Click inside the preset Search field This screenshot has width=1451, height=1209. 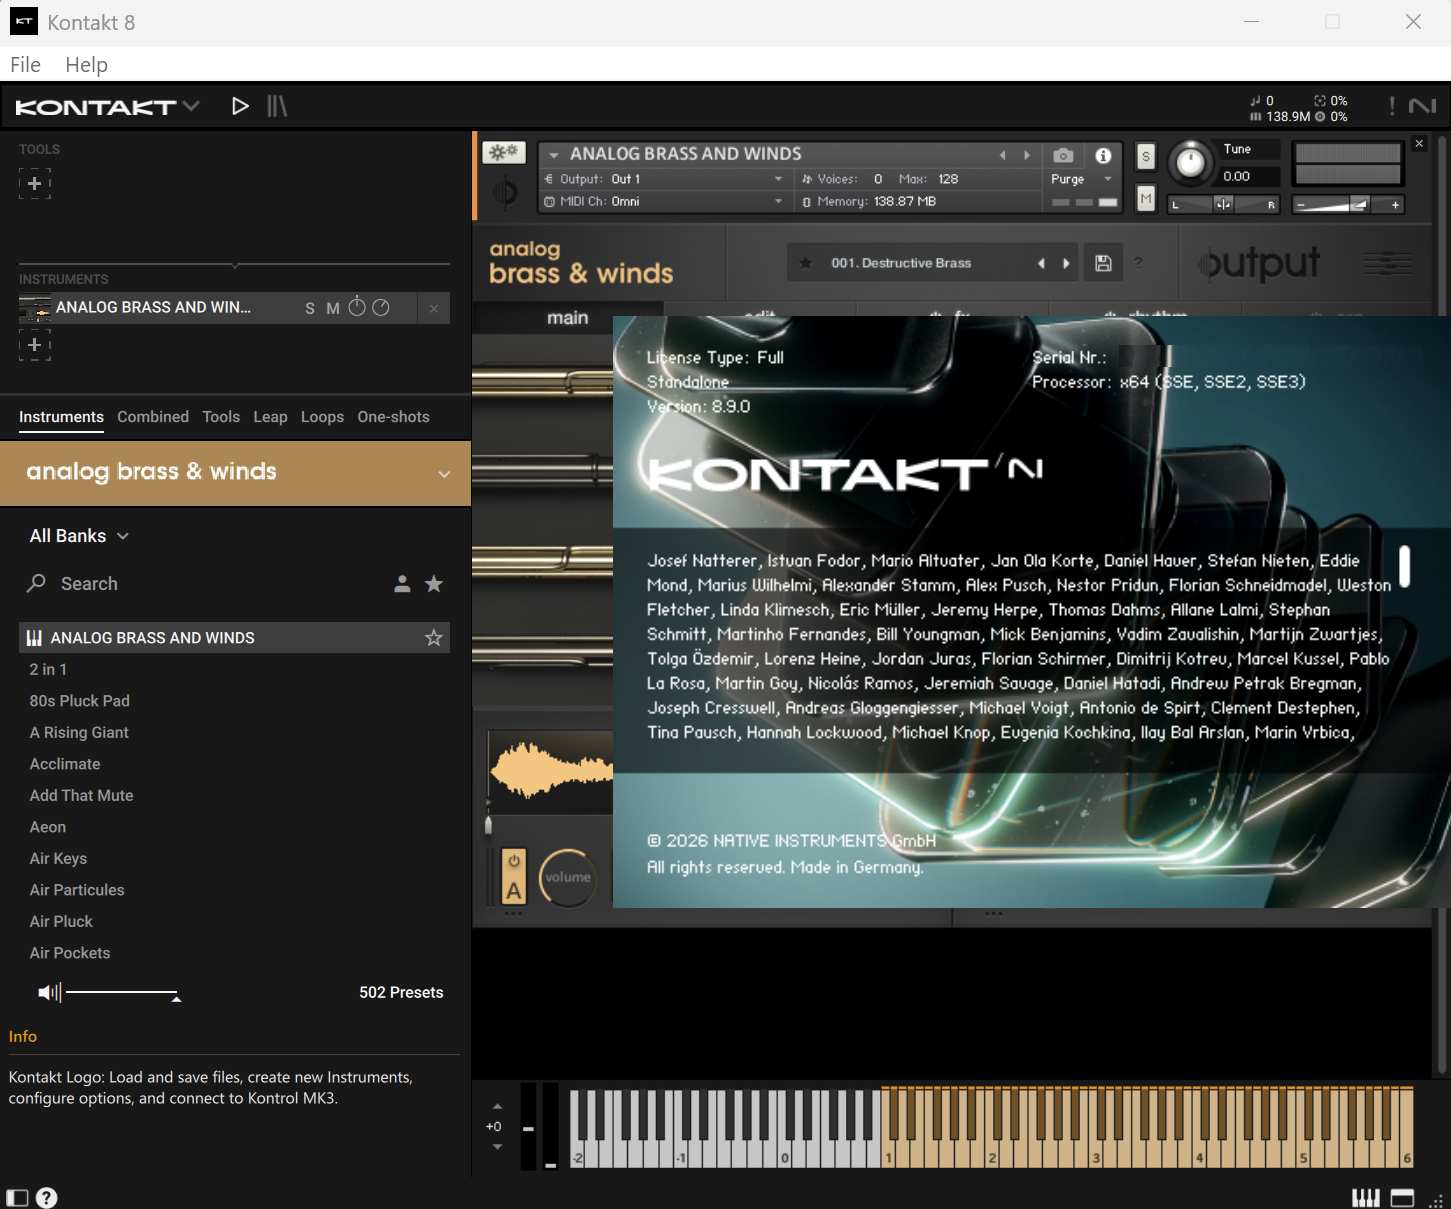150,583
